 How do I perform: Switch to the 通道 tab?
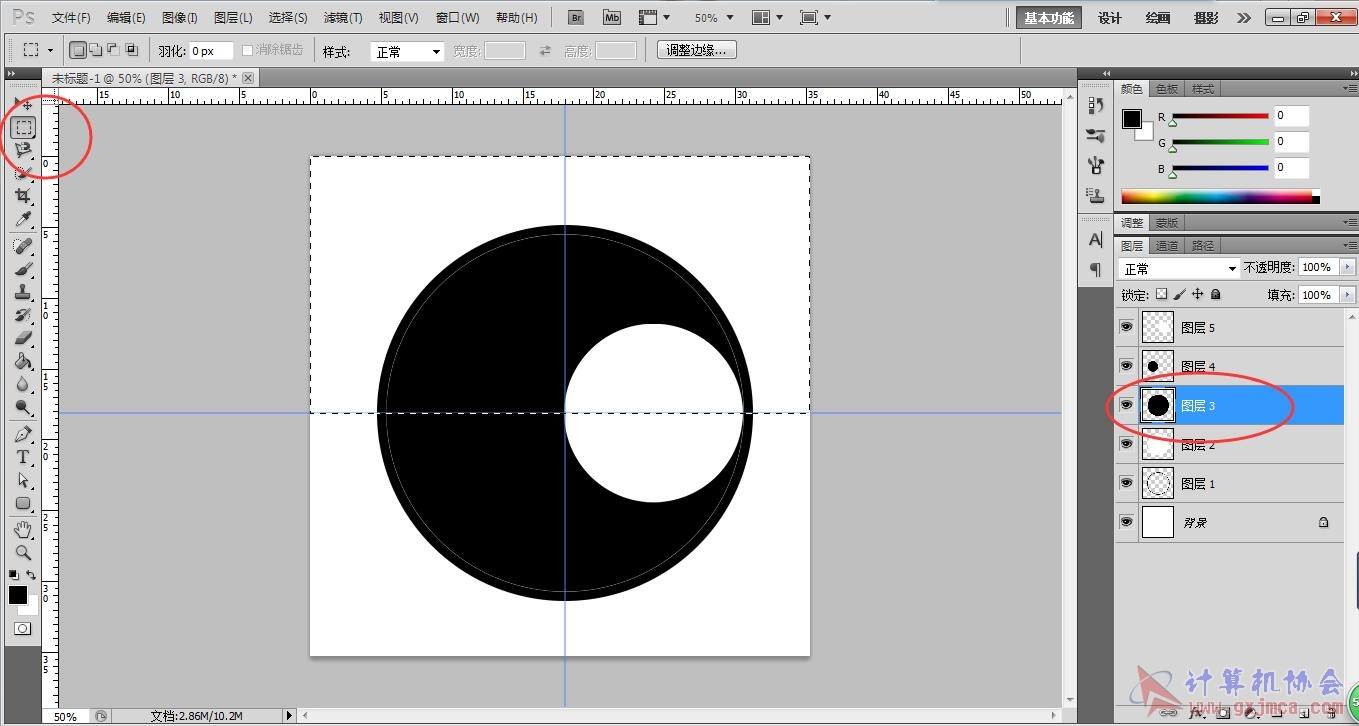pyautogui.click(x=1166, y=246)
